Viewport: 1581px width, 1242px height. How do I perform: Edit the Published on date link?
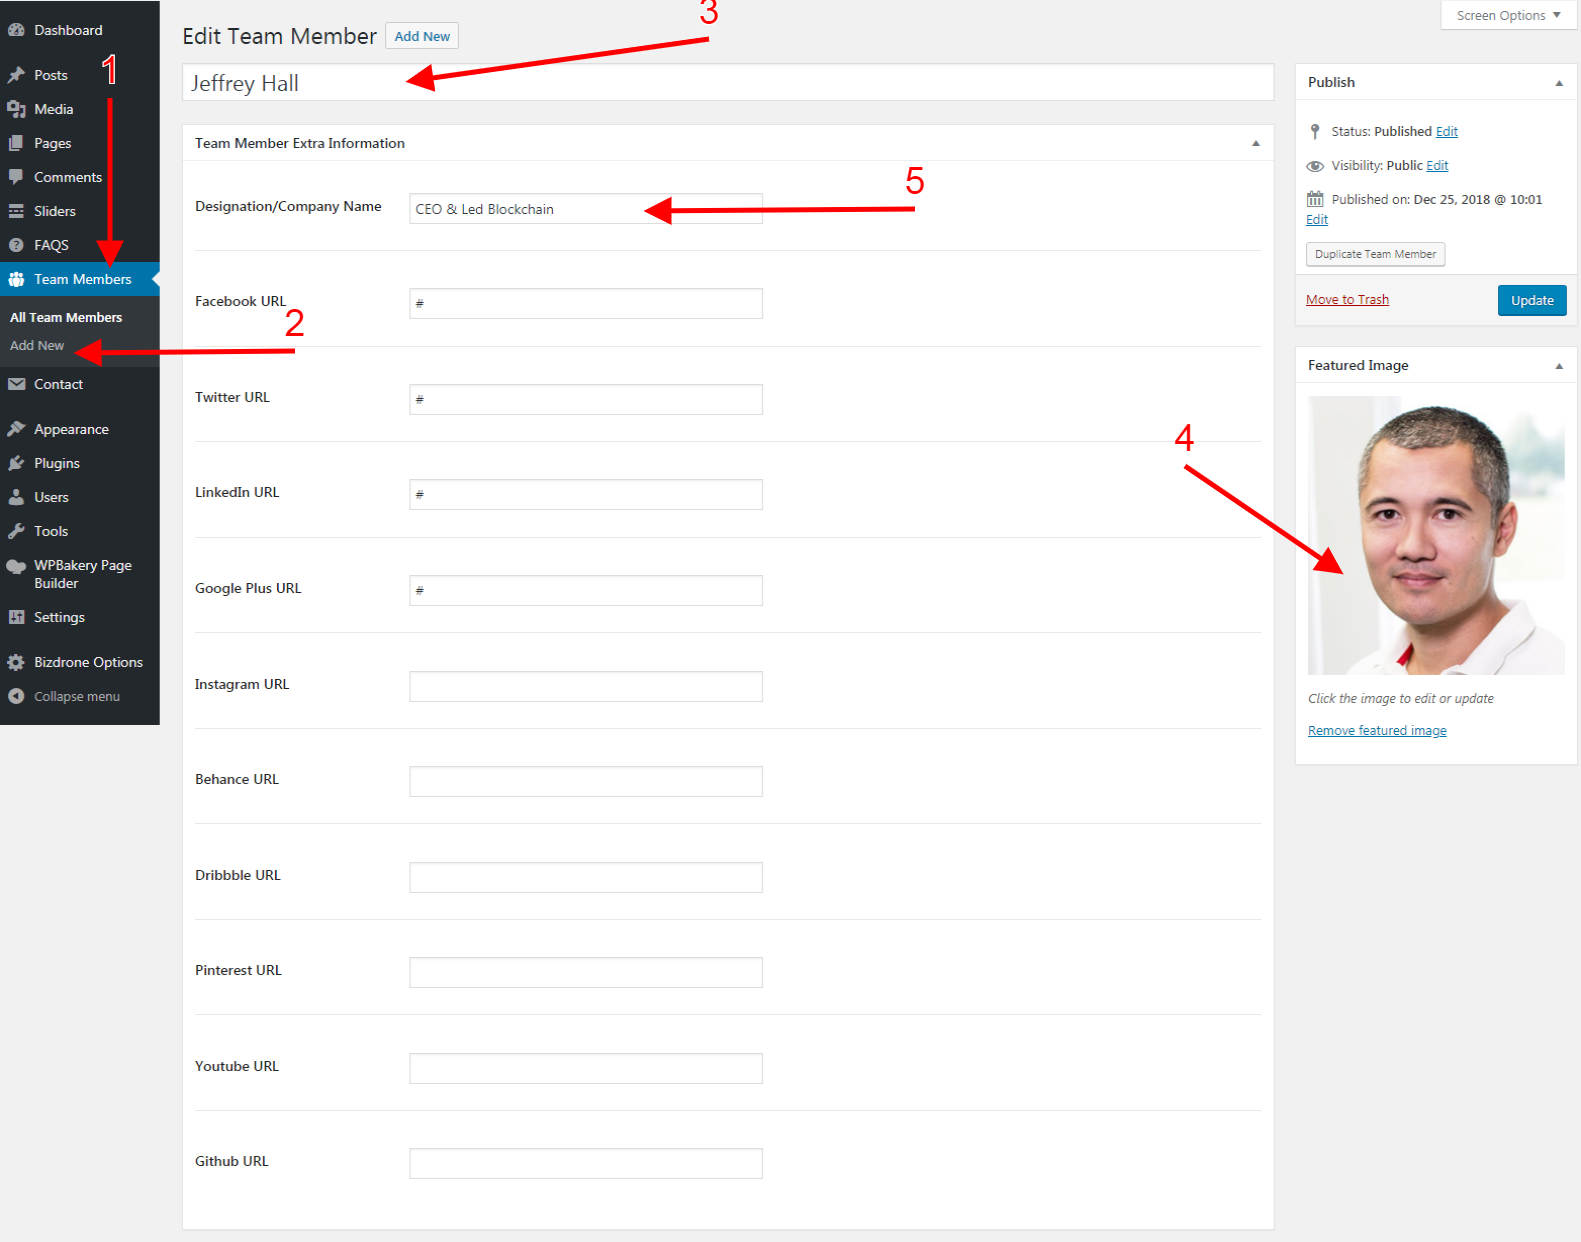1317,219
